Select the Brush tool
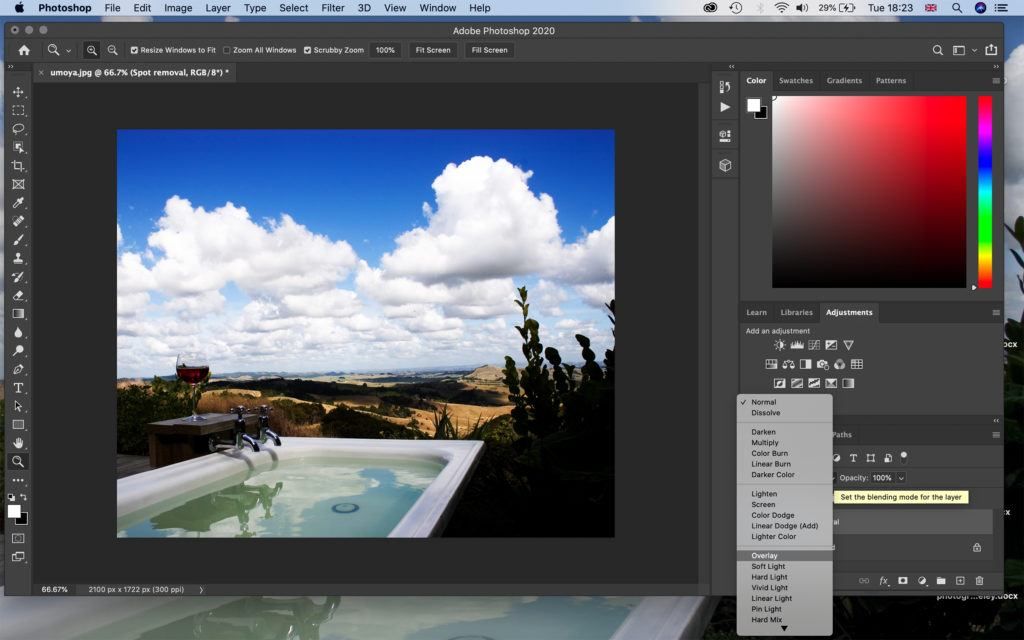The height and width of the screenshot is (640, 1024). pyautogui.click(x=18, y=240)
